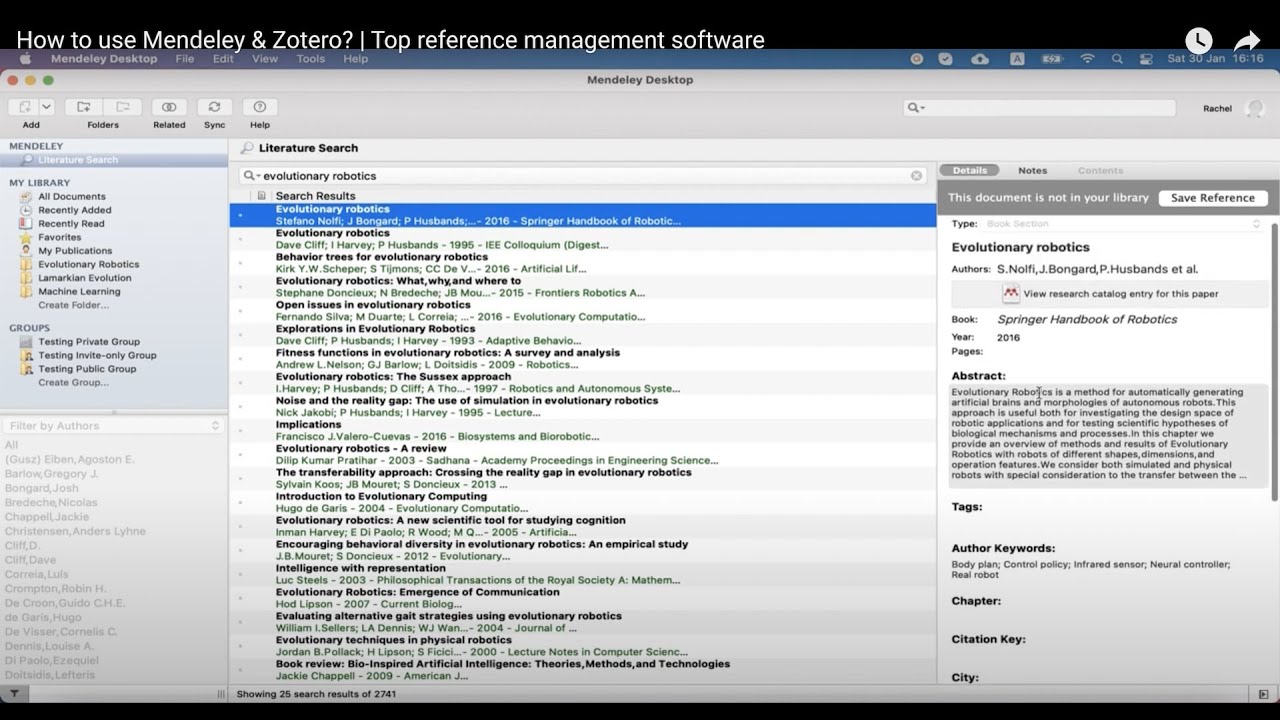Click the My Publications person icon
Viewport: 1280px width, 720px height.
tap(26, 251)
